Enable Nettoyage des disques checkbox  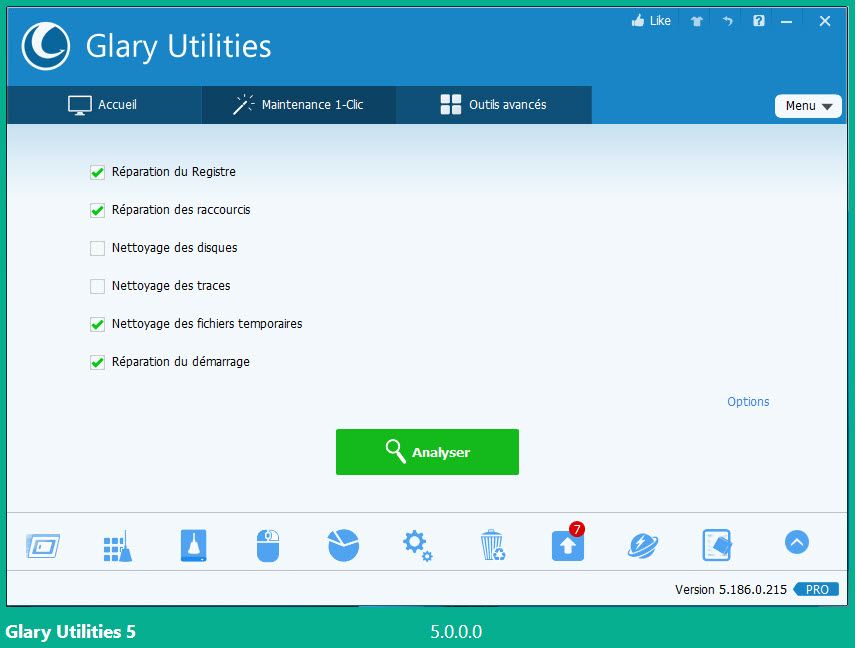coord(98,249)
